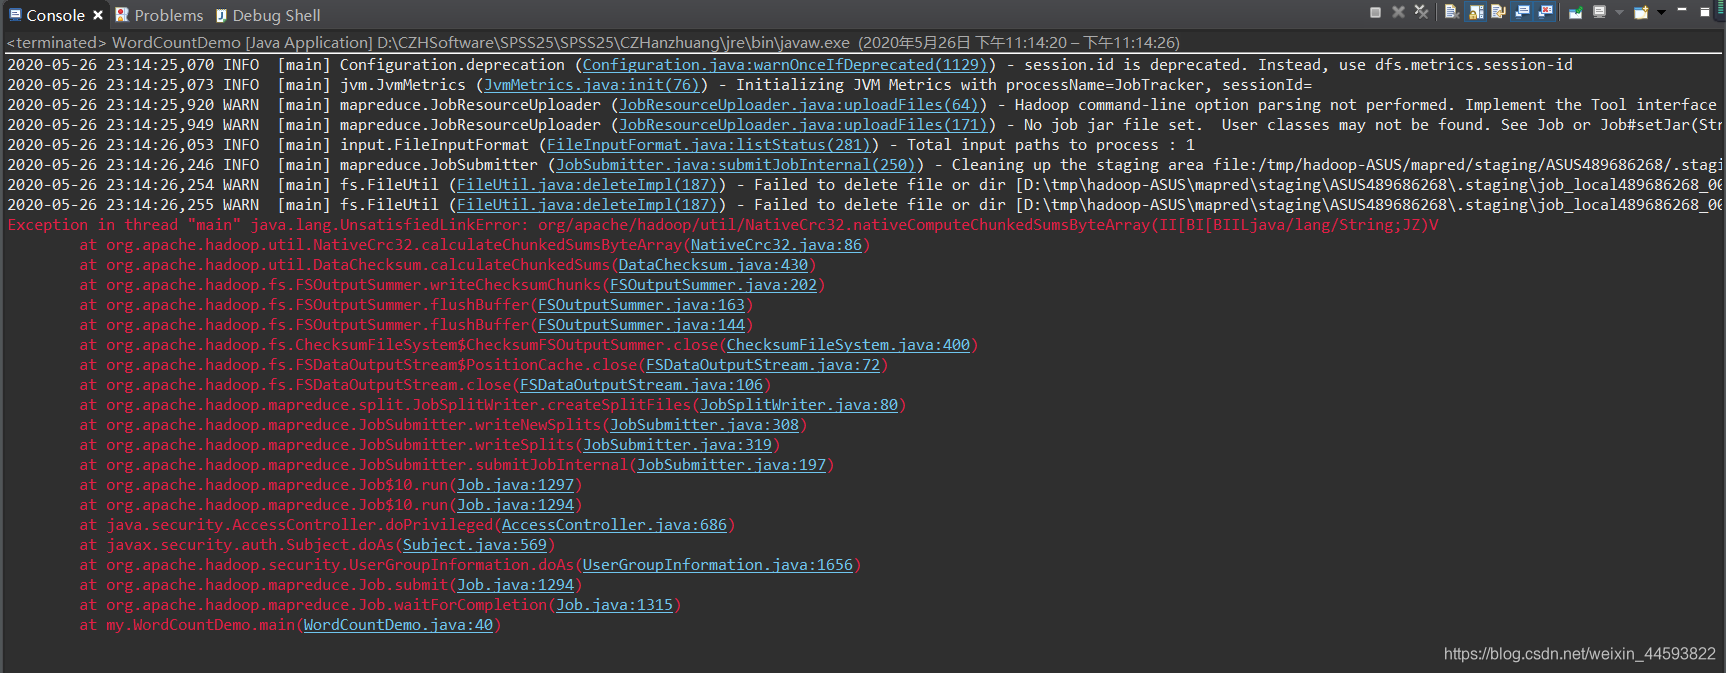The image size is (1726, 673).
Task: Open FSDataOutputStream.java:72 stack trace link
Action: [x=763, y=365]
